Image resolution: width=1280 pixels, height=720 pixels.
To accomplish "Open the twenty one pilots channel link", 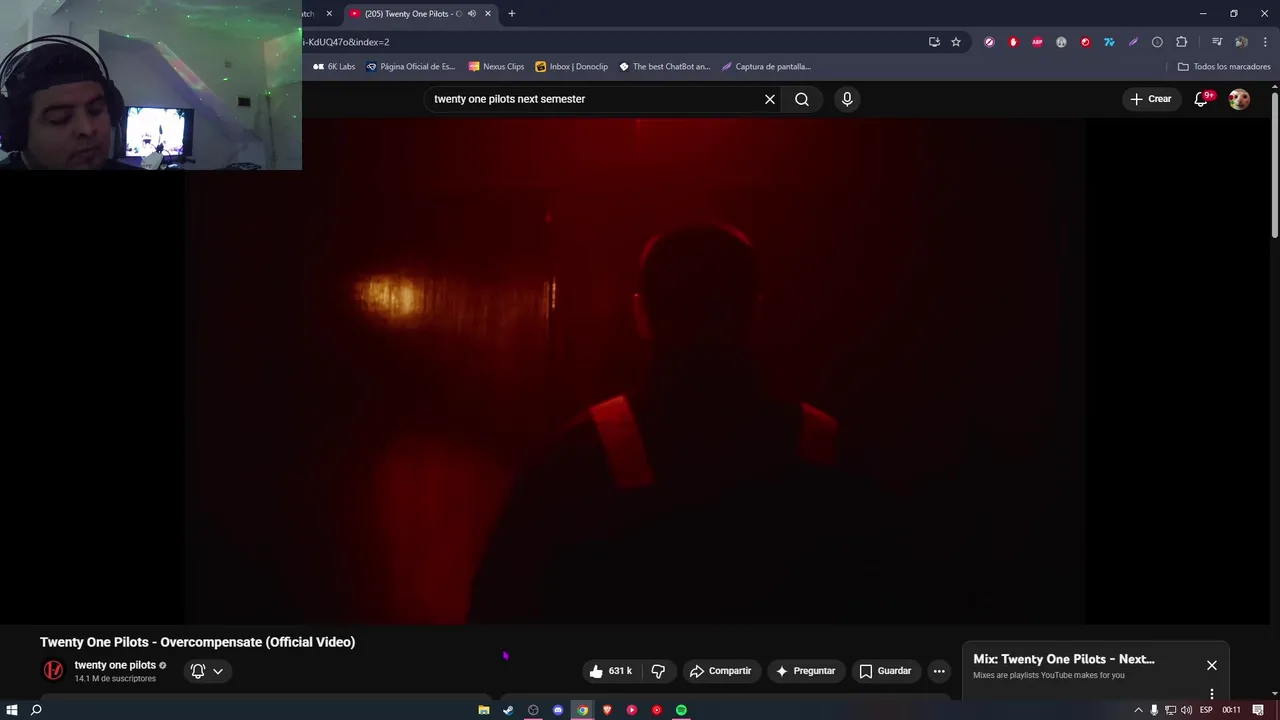I will pyautogui.click(x=115, y=665).
